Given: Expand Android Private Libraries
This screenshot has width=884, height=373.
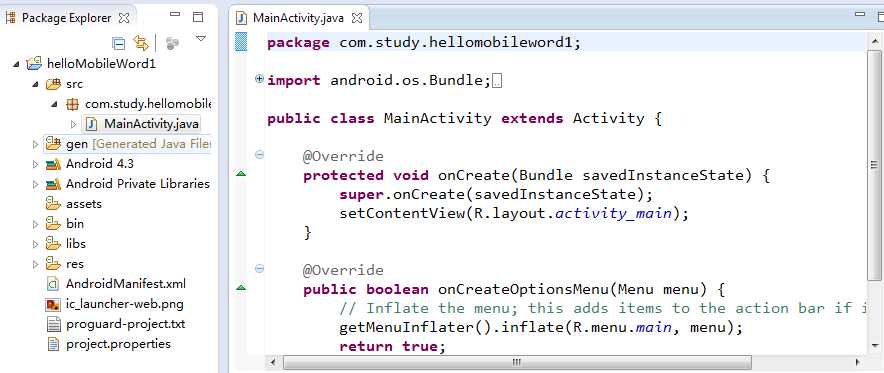Looking at the screenshot, I should tap(36, 184).
